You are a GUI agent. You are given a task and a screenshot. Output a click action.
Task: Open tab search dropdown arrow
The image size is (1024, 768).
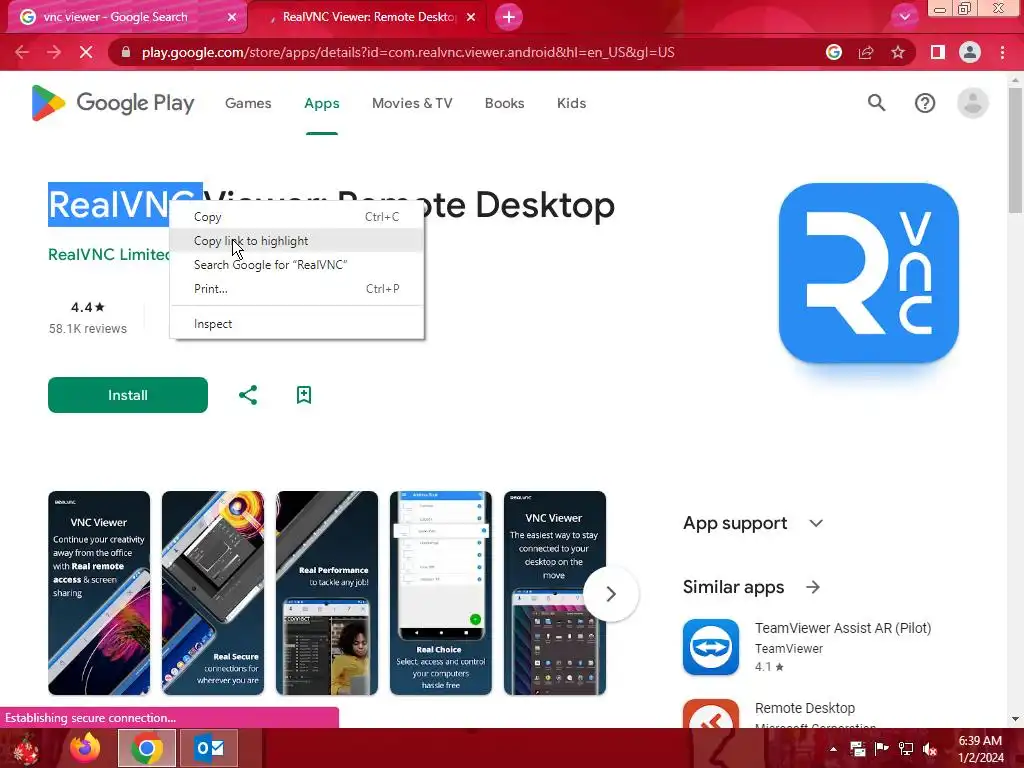904,17
